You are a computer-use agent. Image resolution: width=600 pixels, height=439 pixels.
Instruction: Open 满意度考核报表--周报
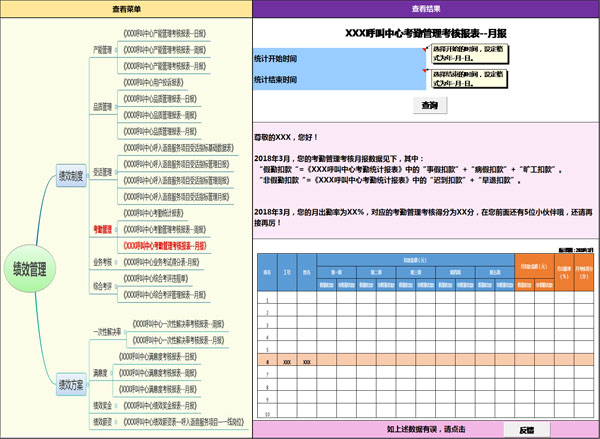(x=158, y=373)
